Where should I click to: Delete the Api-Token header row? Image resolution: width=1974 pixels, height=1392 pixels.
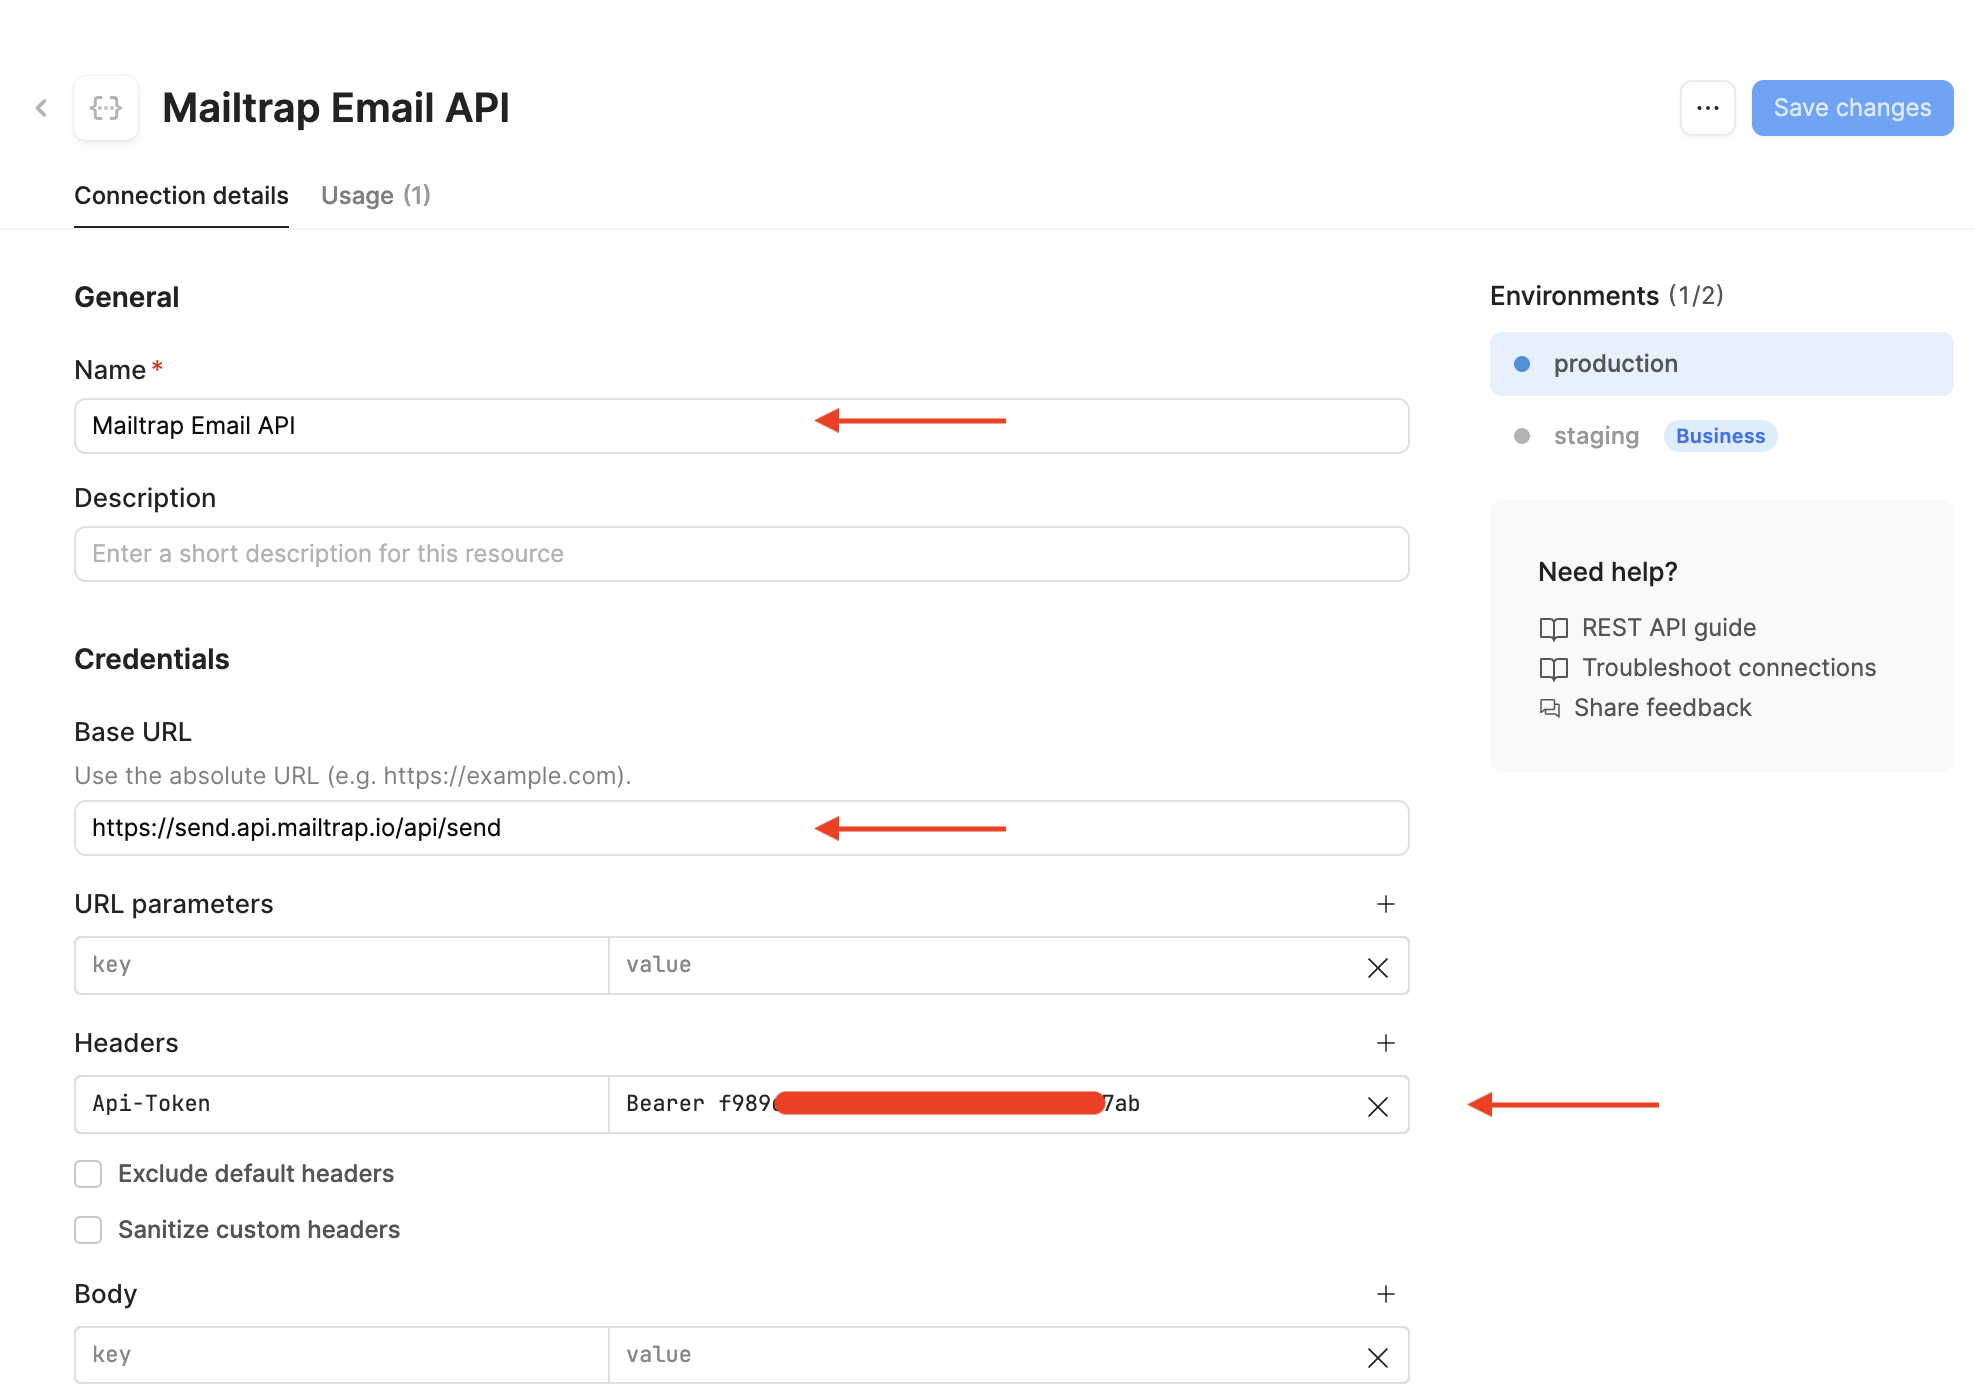(1378, 1106)
